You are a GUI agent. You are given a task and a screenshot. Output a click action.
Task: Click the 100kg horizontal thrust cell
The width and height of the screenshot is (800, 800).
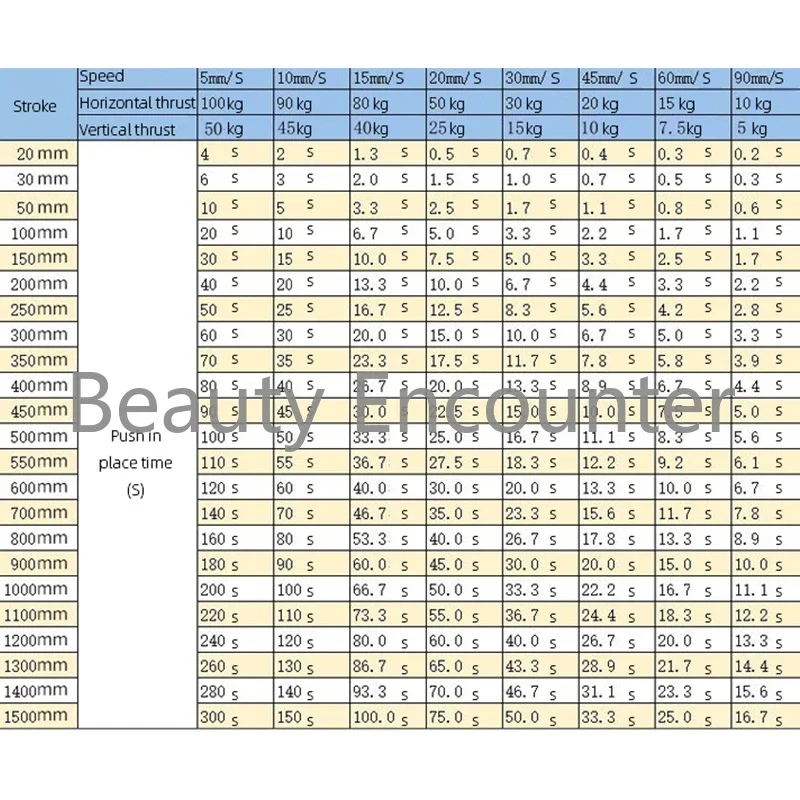click(x=235, y=103)
